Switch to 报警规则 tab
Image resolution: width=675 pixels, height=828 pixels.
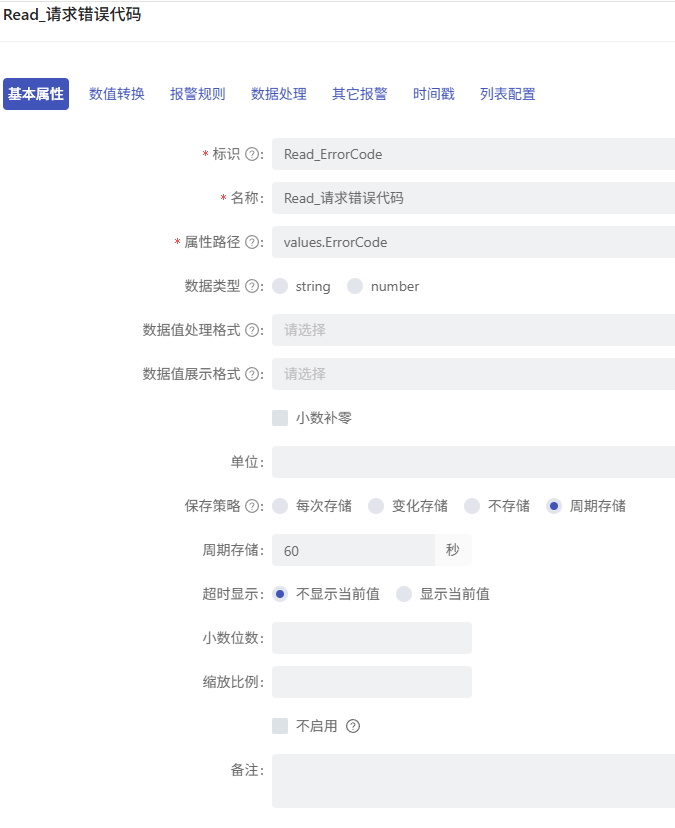click(198, 94)
